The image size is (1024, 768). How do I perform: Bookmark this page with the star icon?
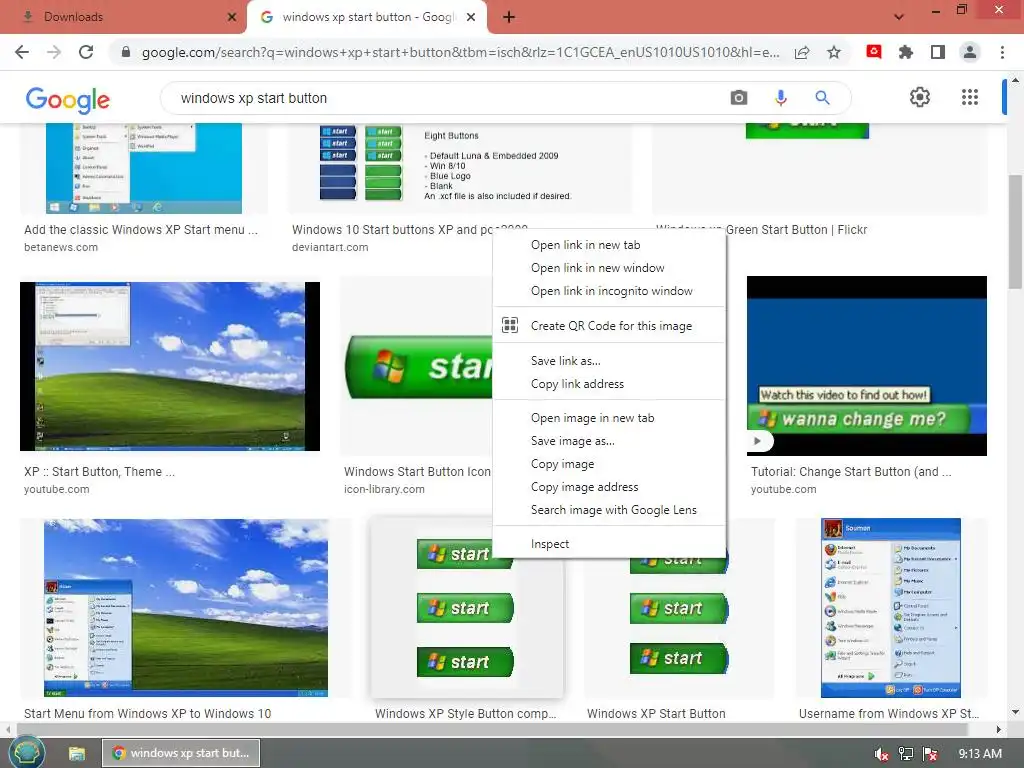coord(834,52)
